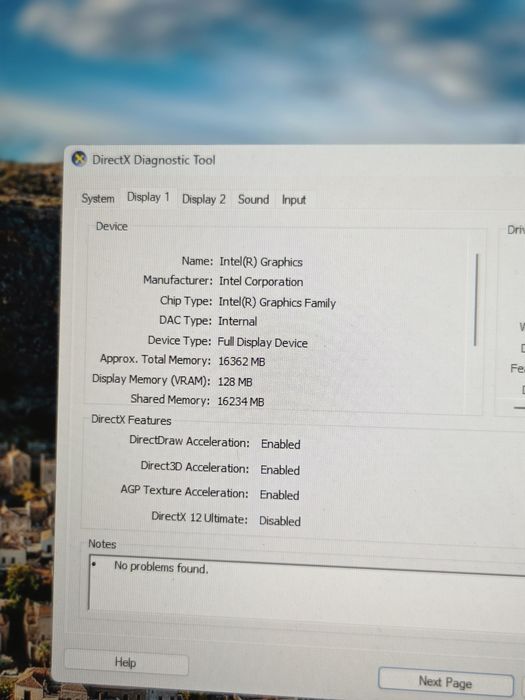Click the 'DirectX Features' group heading
The width and height of the screenshot is (525, 700).
click(x=131, y=420)
